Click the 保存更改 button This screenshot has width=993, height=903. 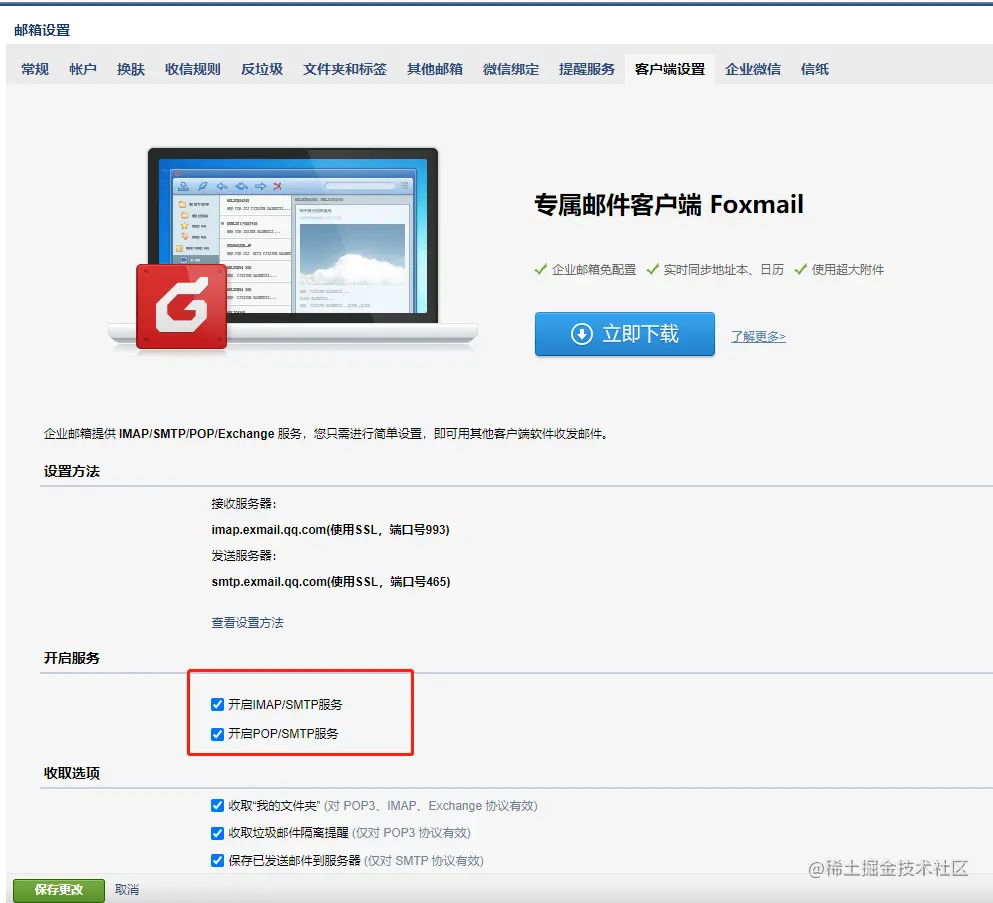point(59,890)
